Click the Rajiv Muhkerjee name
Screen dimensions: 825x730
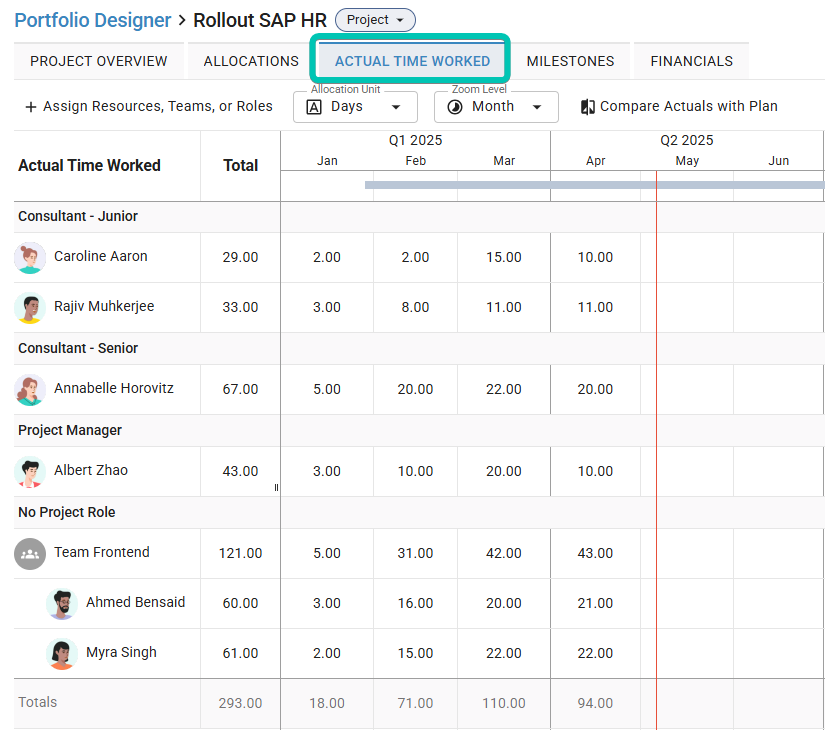click(104, 306)
